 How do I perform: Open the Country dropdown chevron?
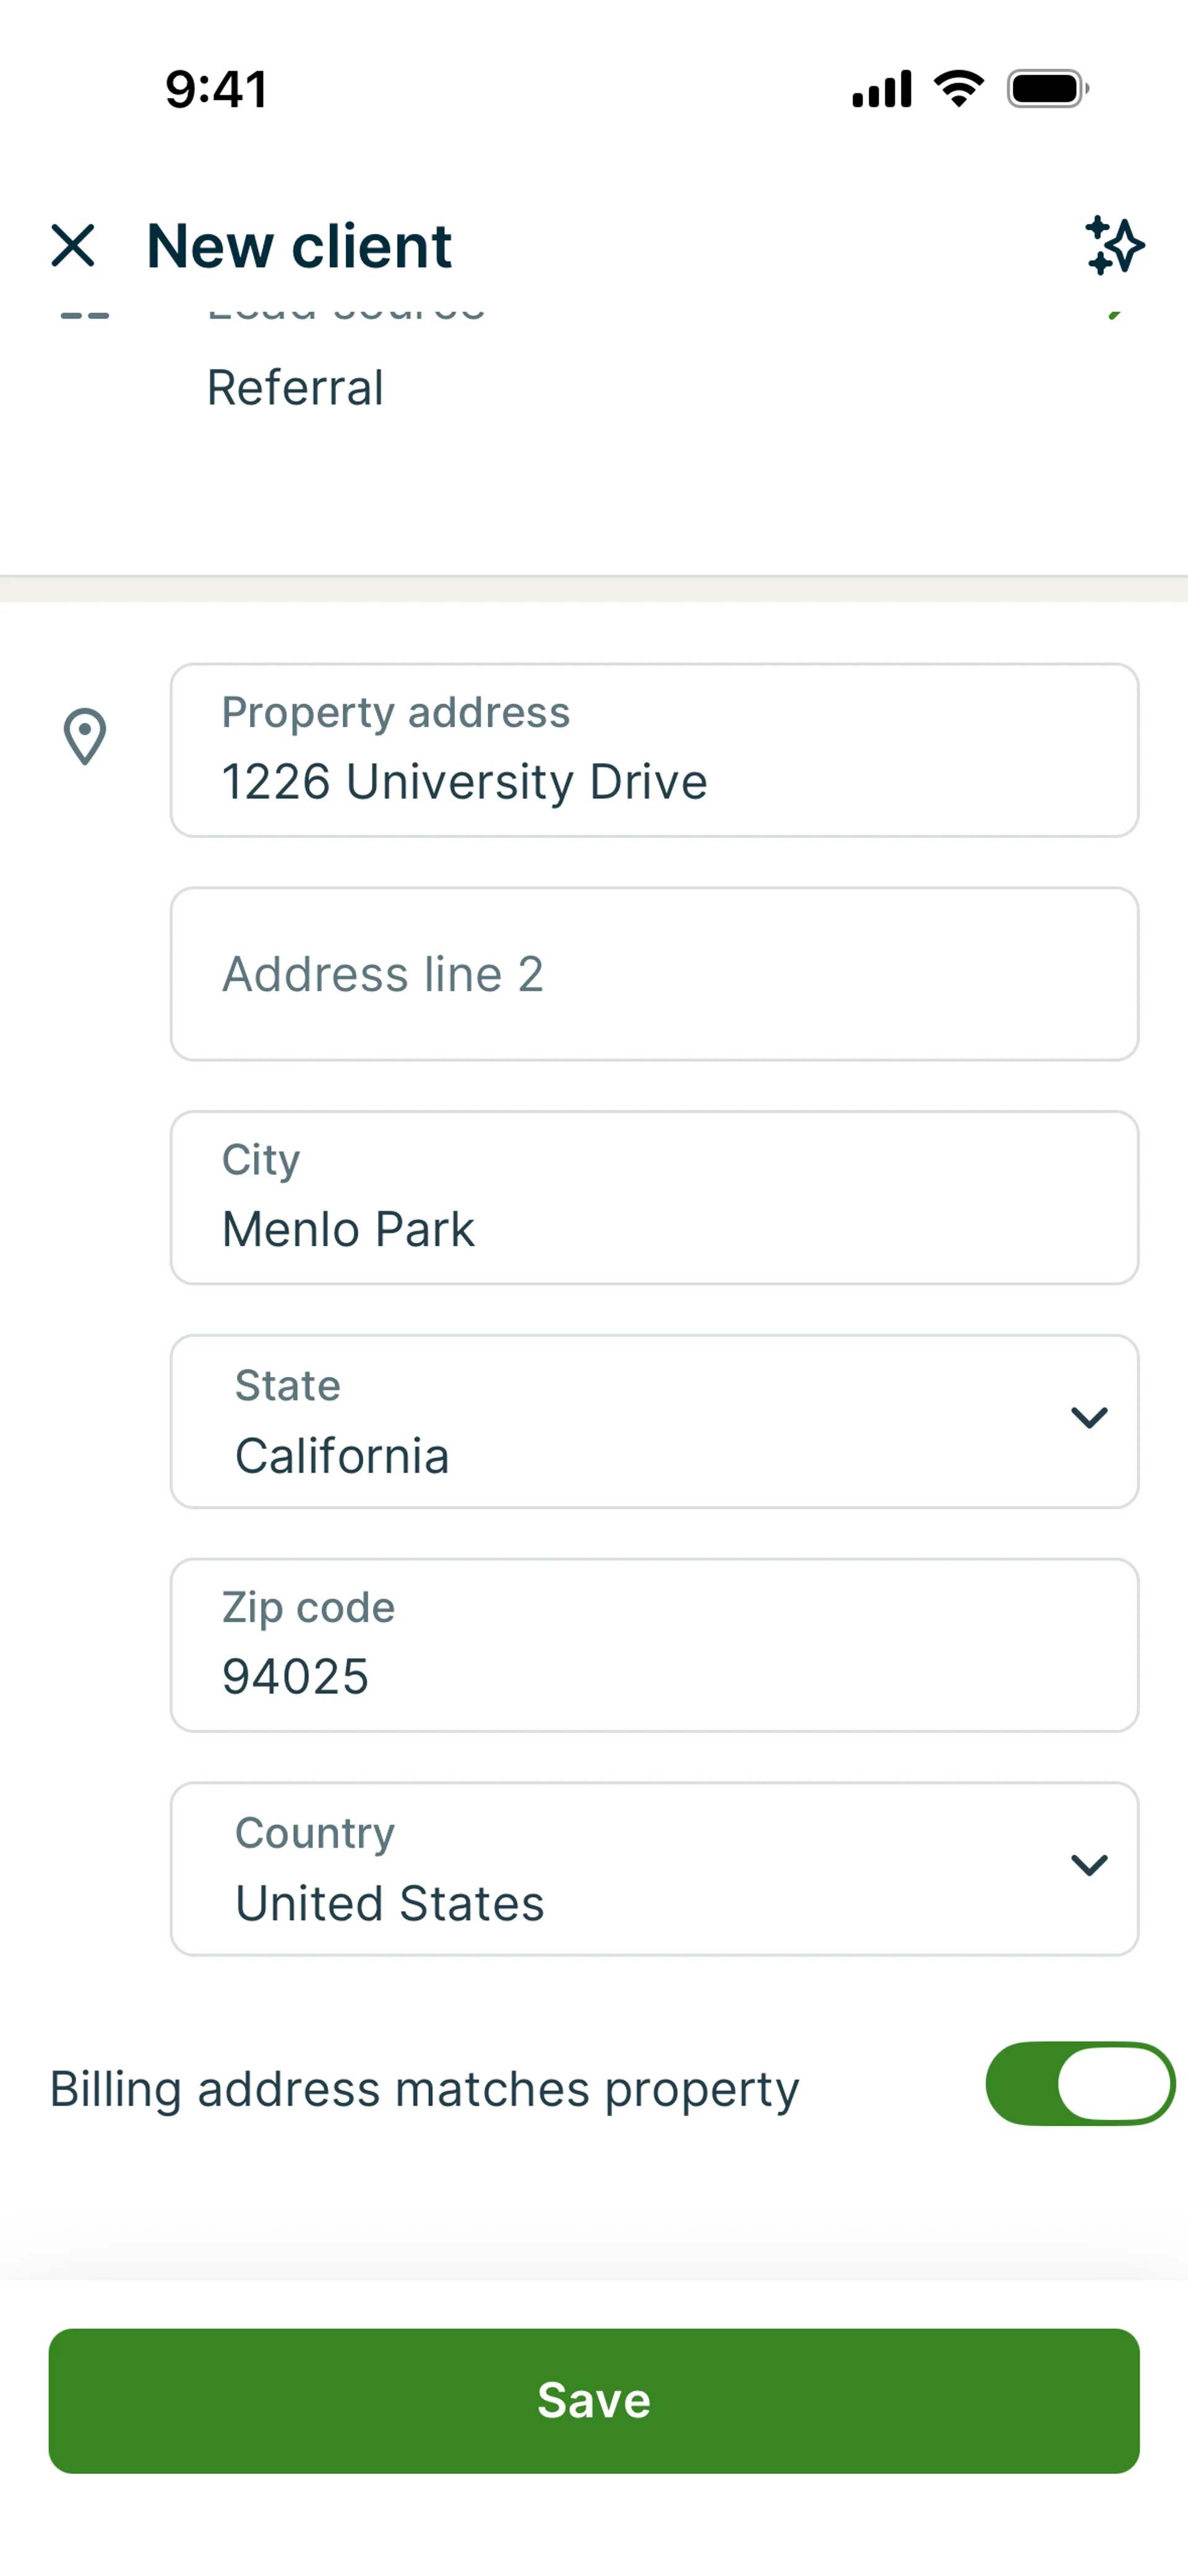tap(1088, 1864)
